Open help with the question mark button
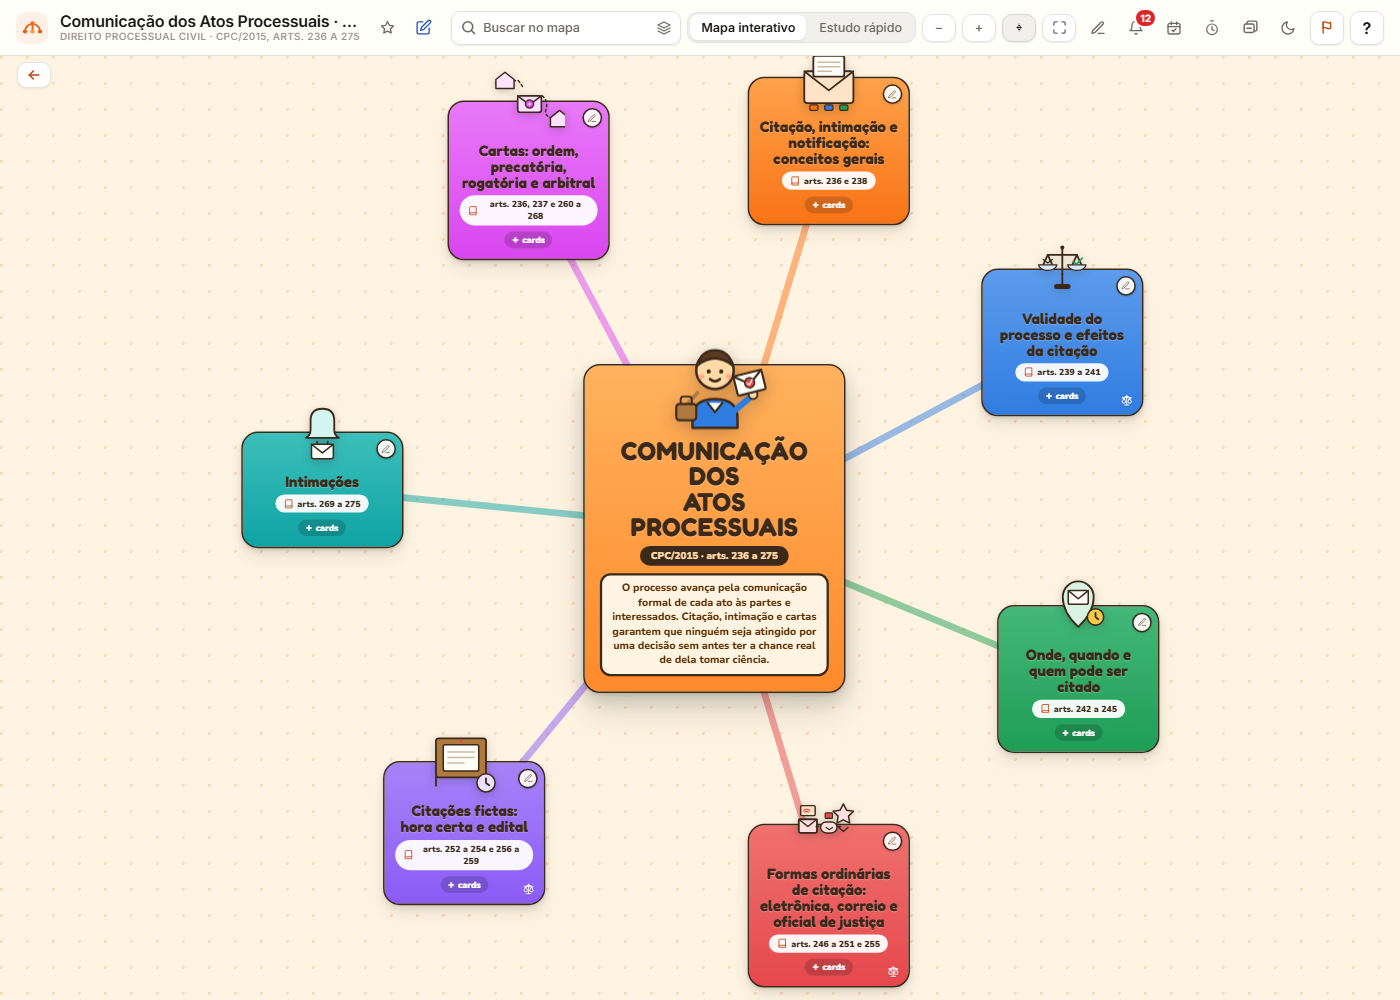This screenshot has height=1000, width=1400. 1367,28
